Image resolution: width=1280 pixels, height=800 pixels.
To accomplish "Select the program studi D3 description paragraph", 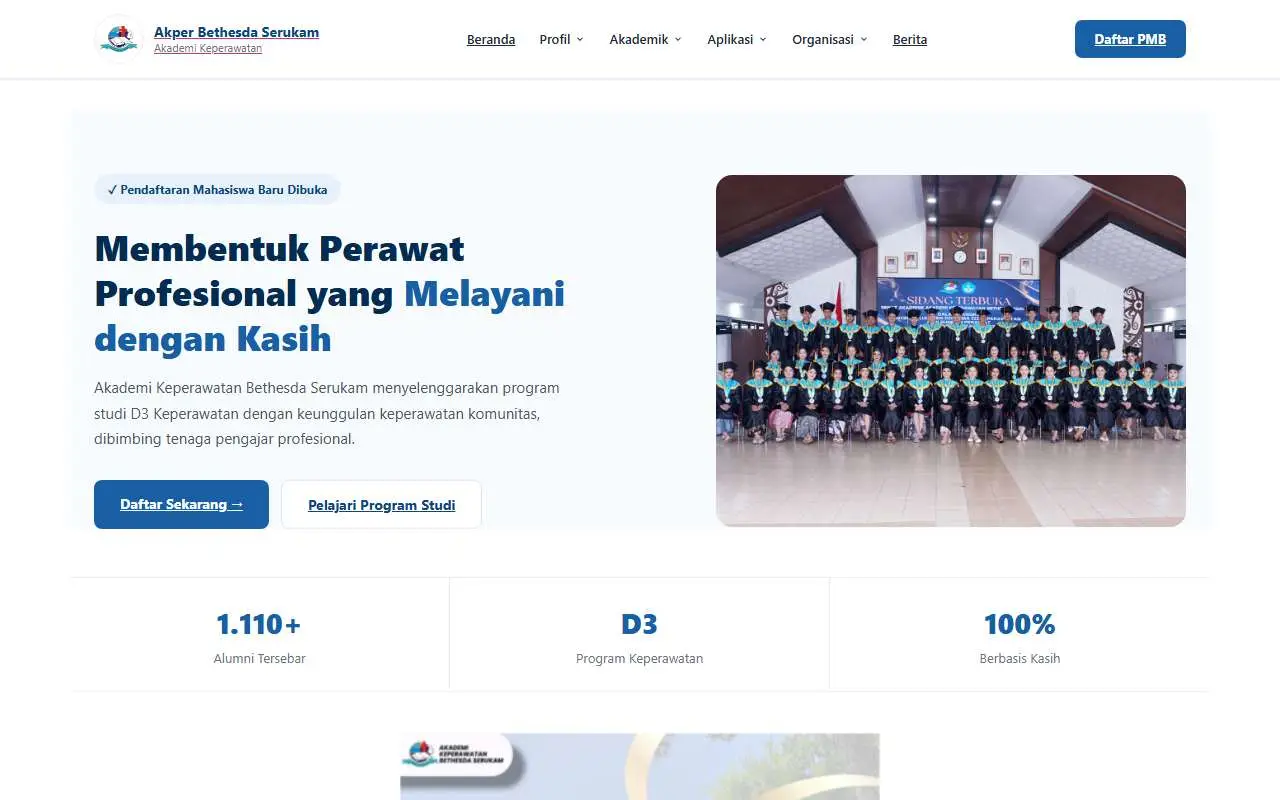I will tap(327, 413).
